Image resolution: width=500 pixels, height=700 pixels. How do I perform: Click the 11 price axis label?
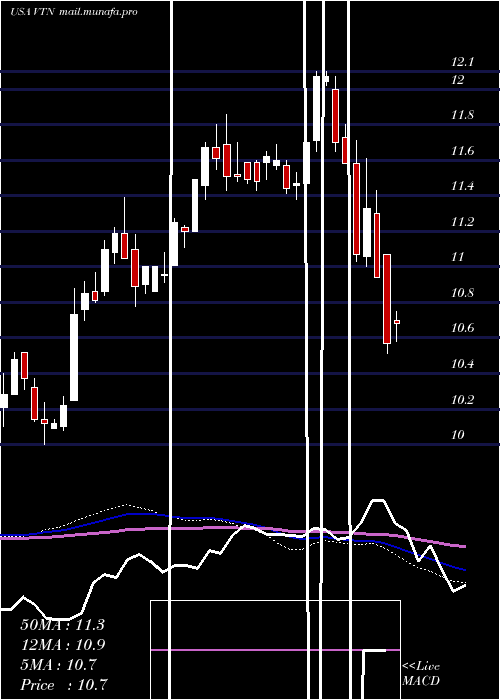point(458,257)
